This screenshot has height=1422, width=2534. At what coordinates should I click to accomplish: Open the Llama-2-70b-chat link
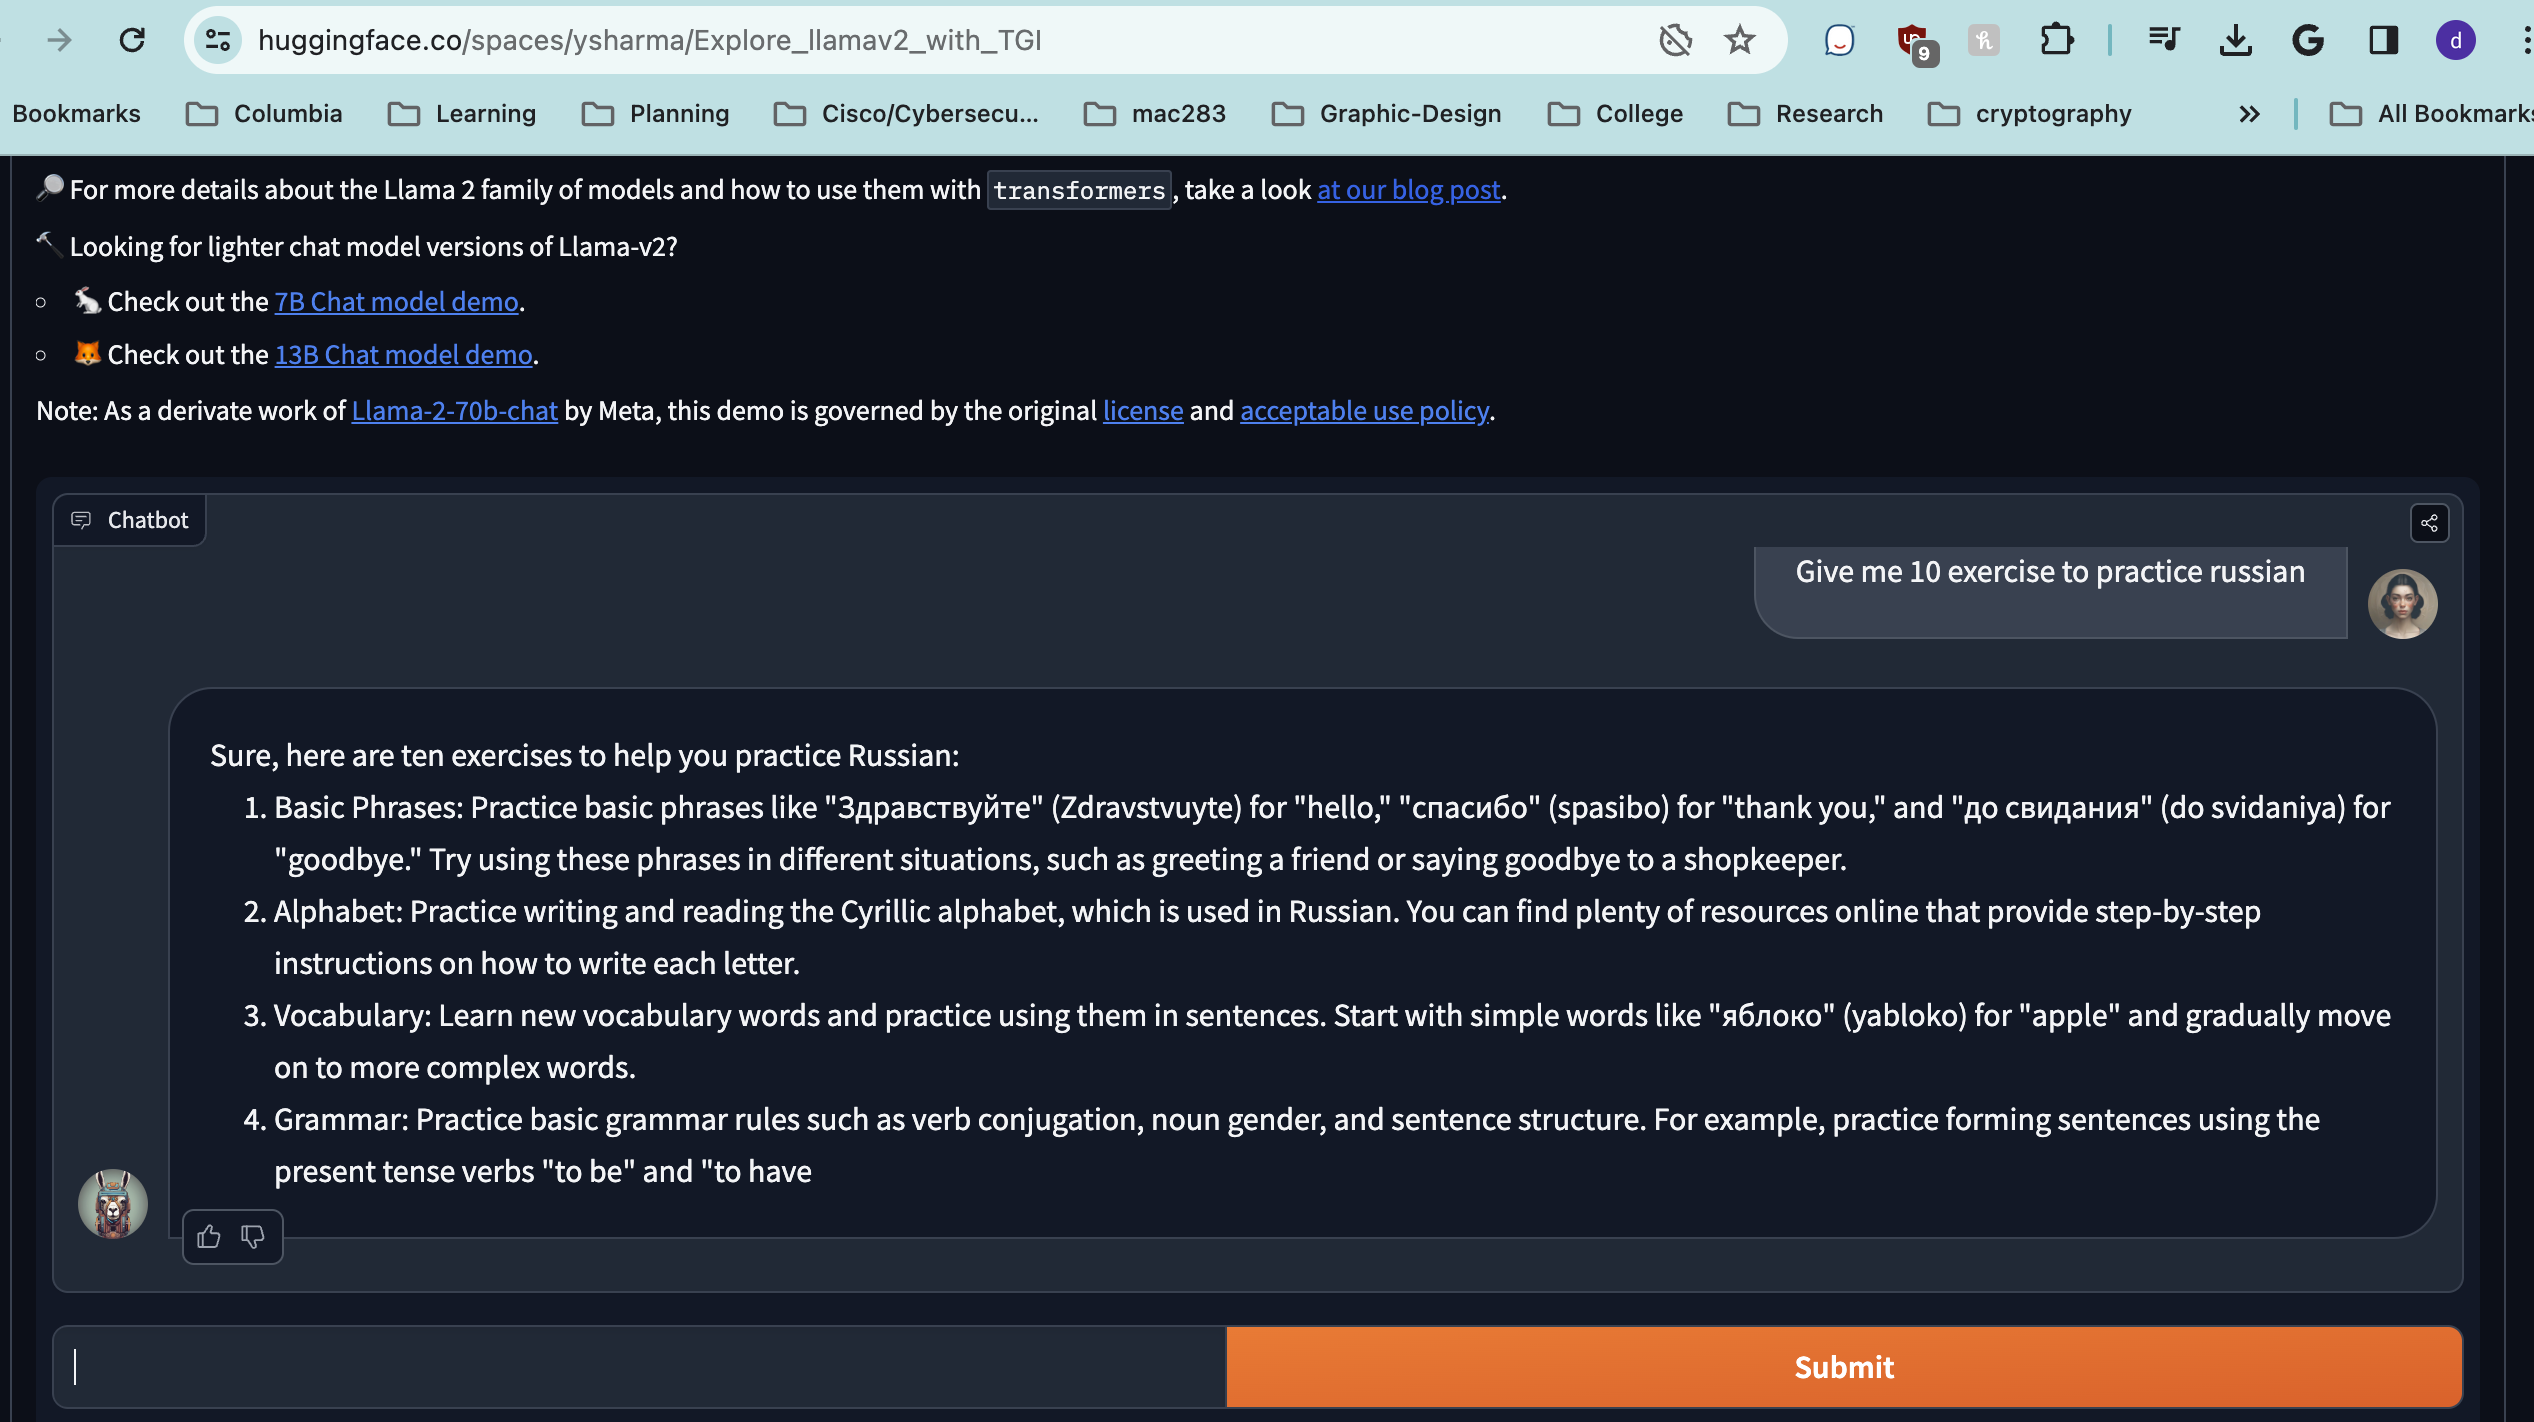pos(454,410)
